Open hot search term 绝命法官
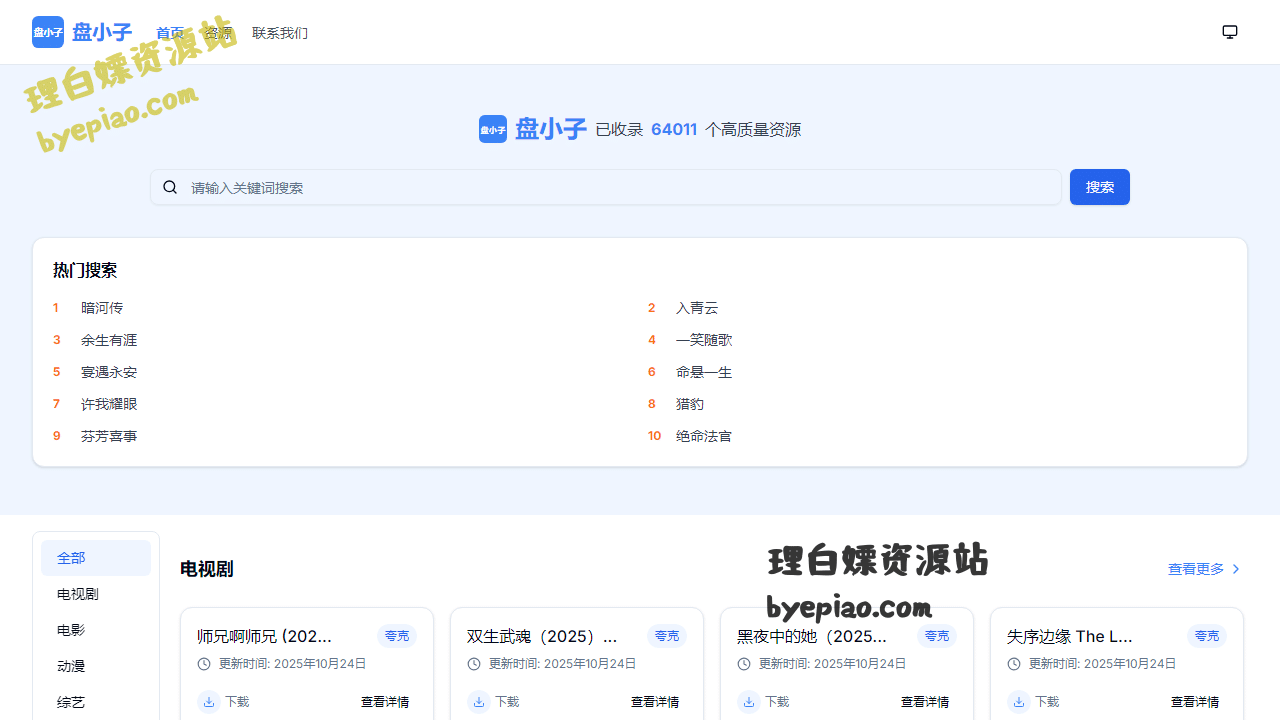This screenshot has height=720, width=1280. coord(704,436)
